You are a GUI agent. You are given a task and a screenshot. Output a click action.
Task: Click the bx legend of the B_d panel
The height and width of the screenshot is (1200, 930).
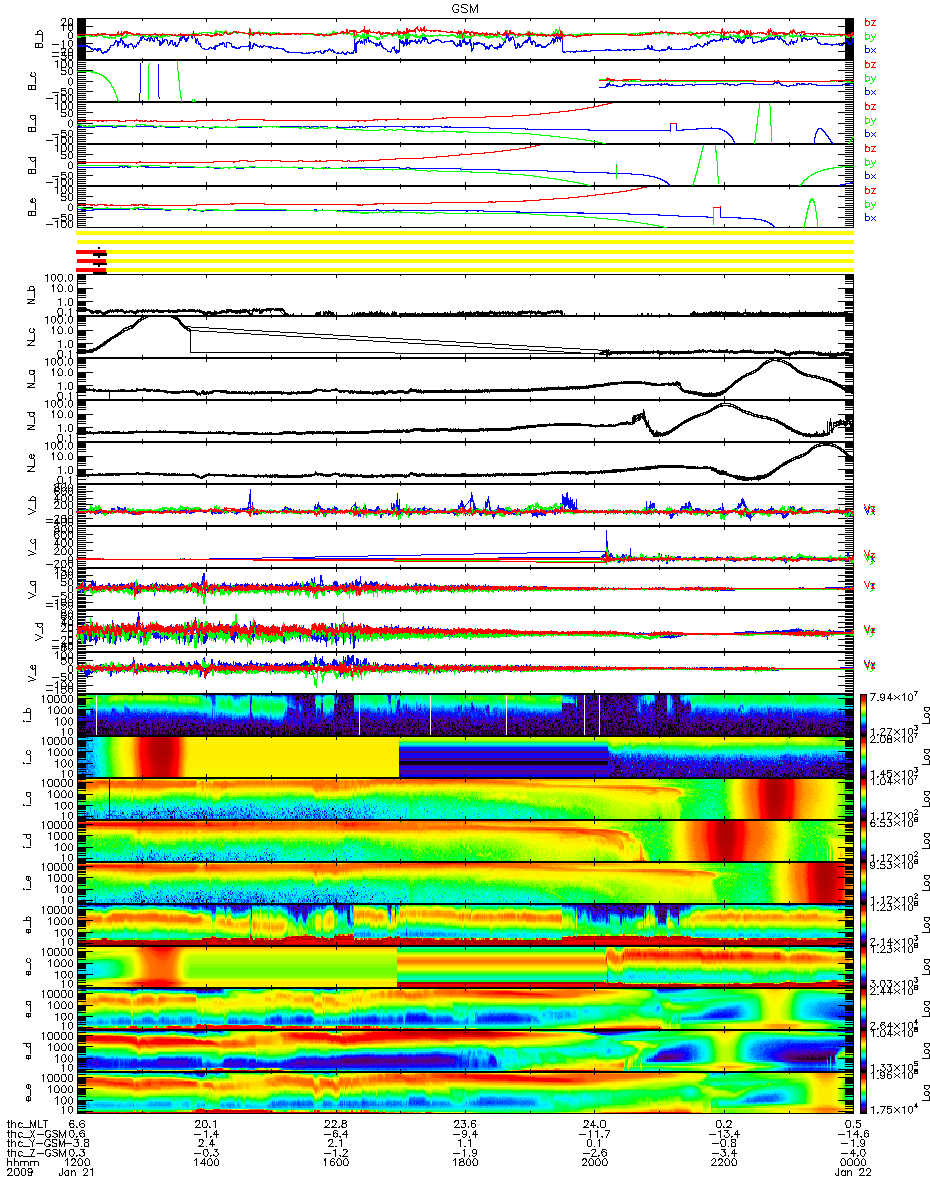point(869,176)
